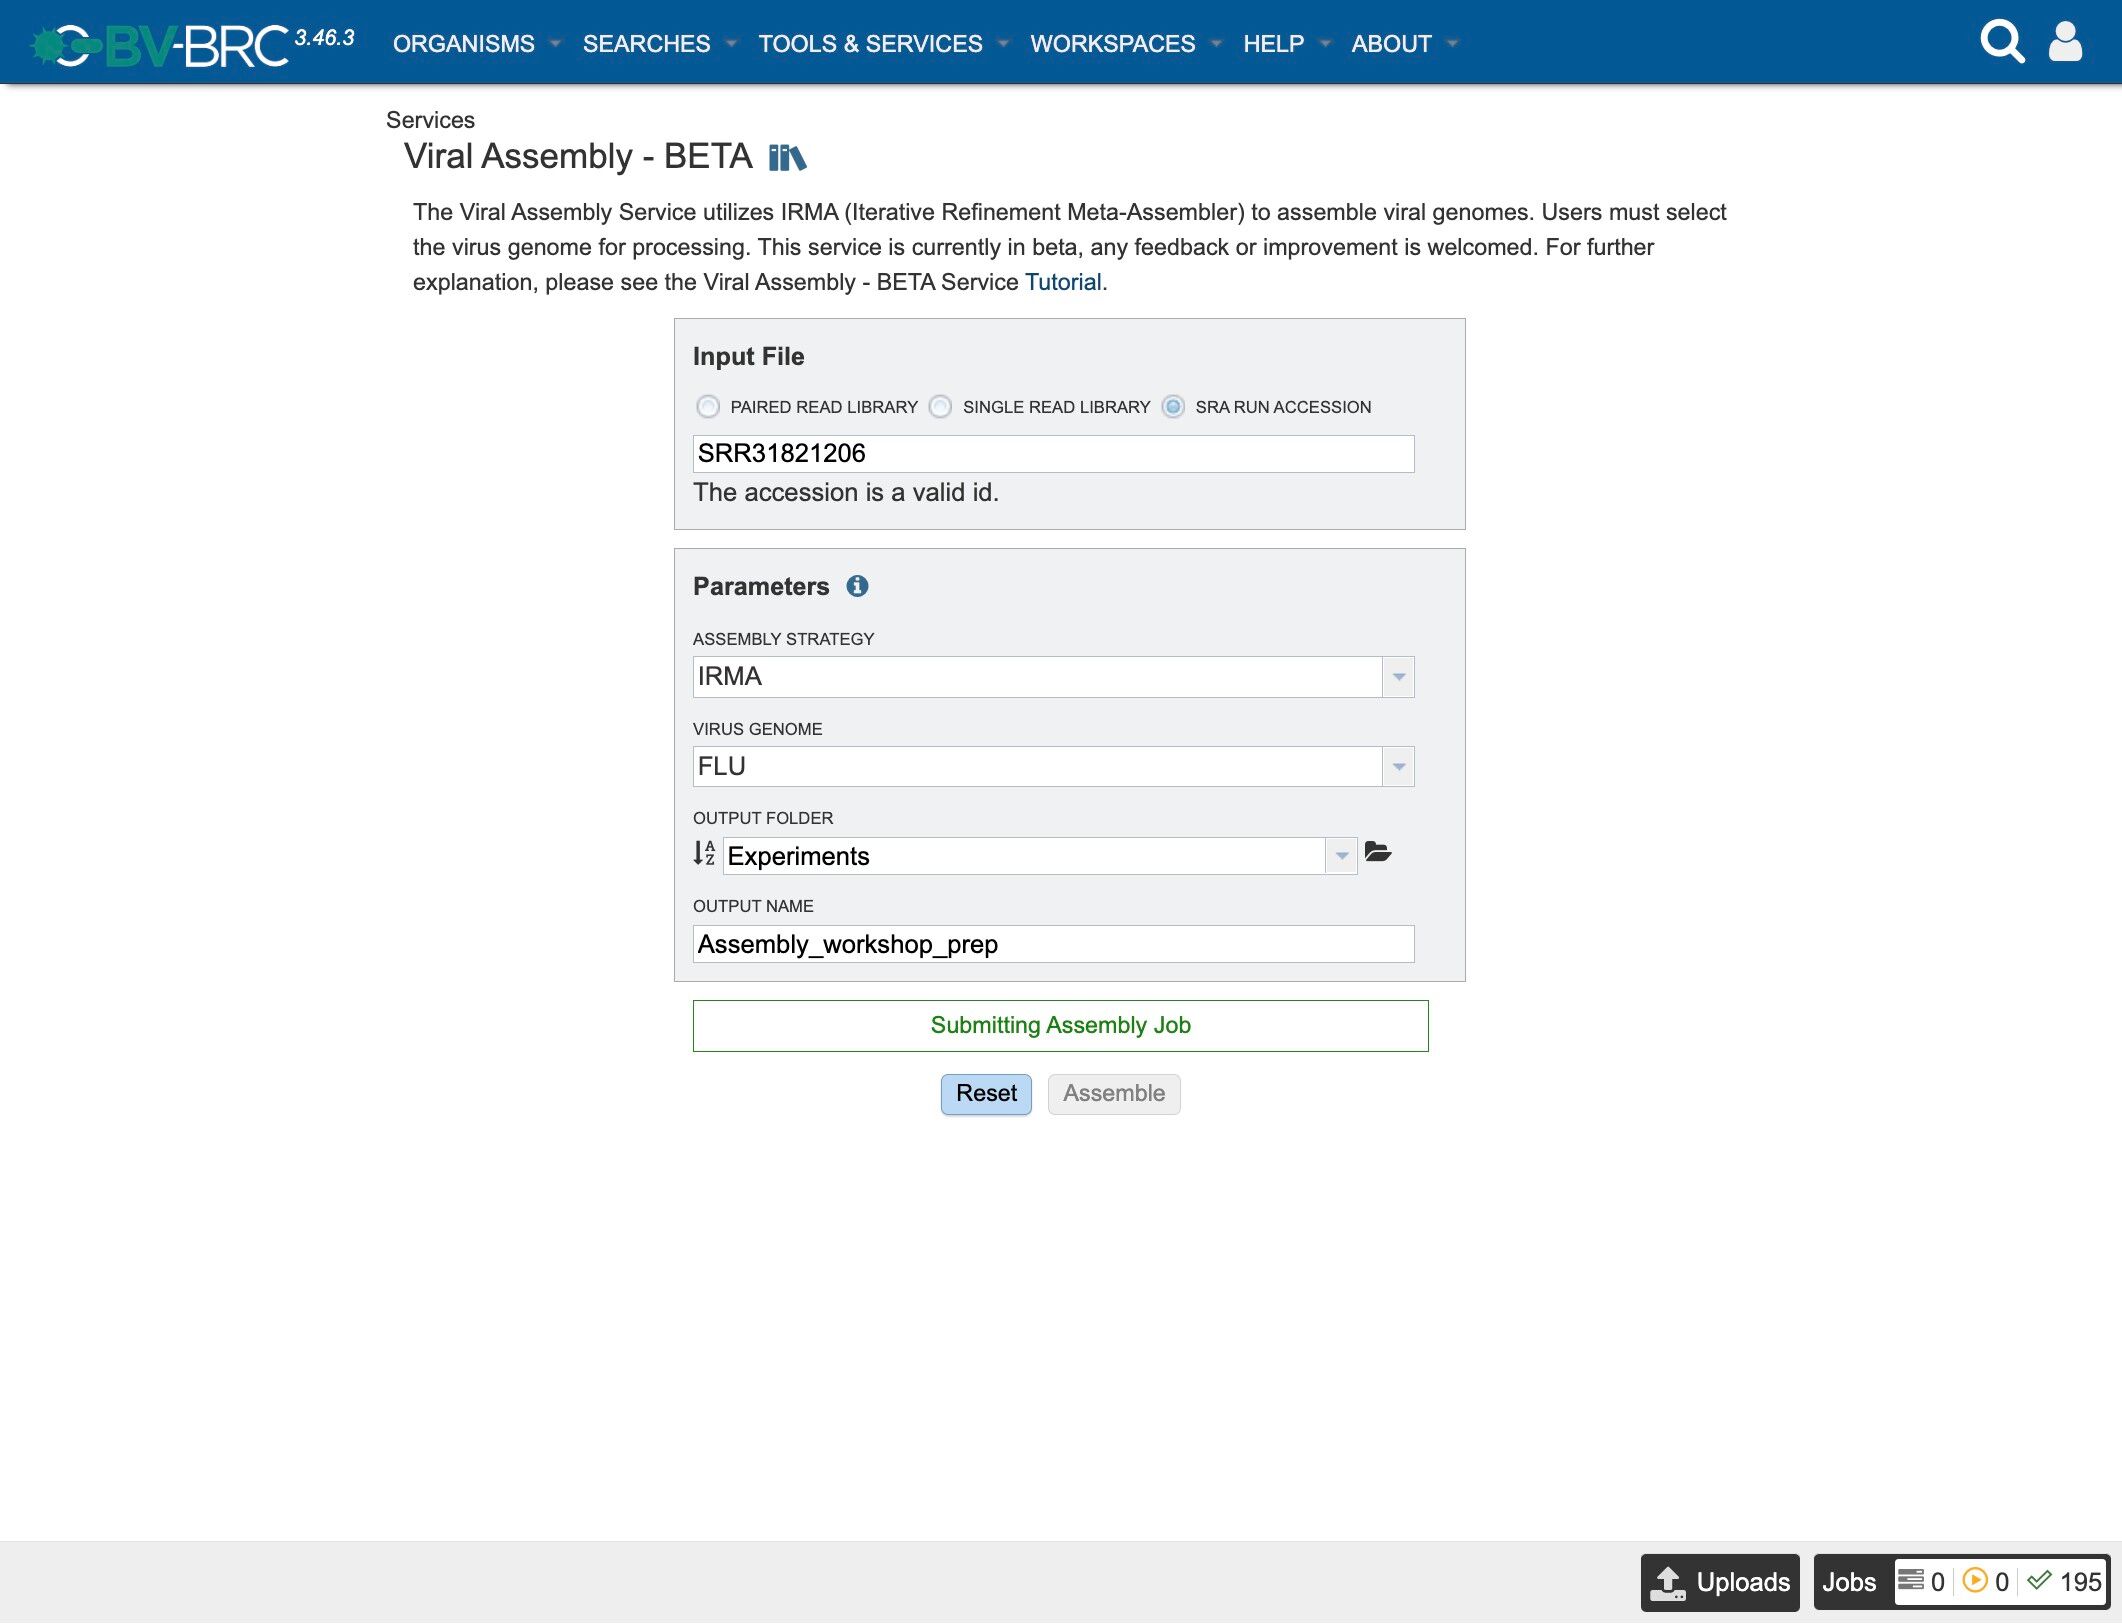This screenshot has width=2122, height=1624.
Task: Expand the Virus Genome dropdown
Action: (1398, 767)
